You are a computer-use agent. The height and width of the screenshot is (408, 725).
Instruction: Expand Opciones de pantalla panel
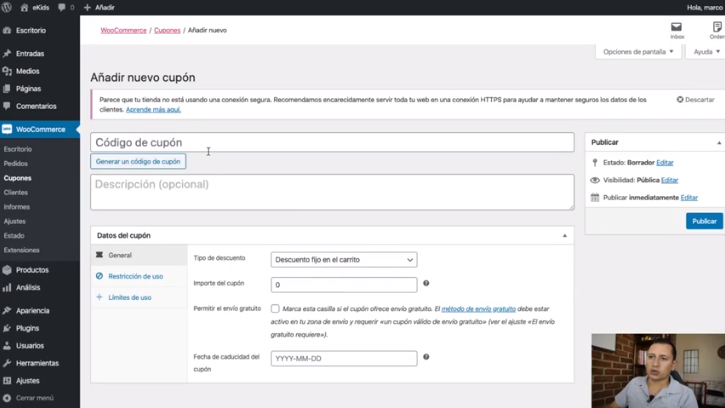click(x=638, y=52)
